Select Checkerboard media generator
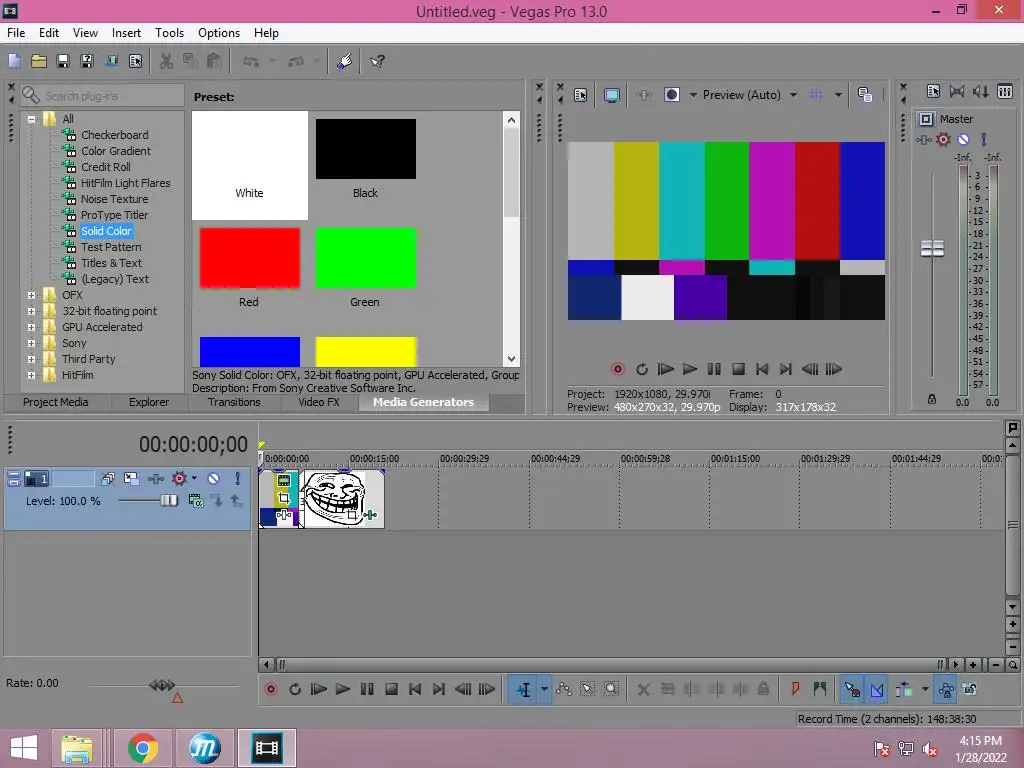Screen dimensions: 1024x768 (x=114, y=135)
